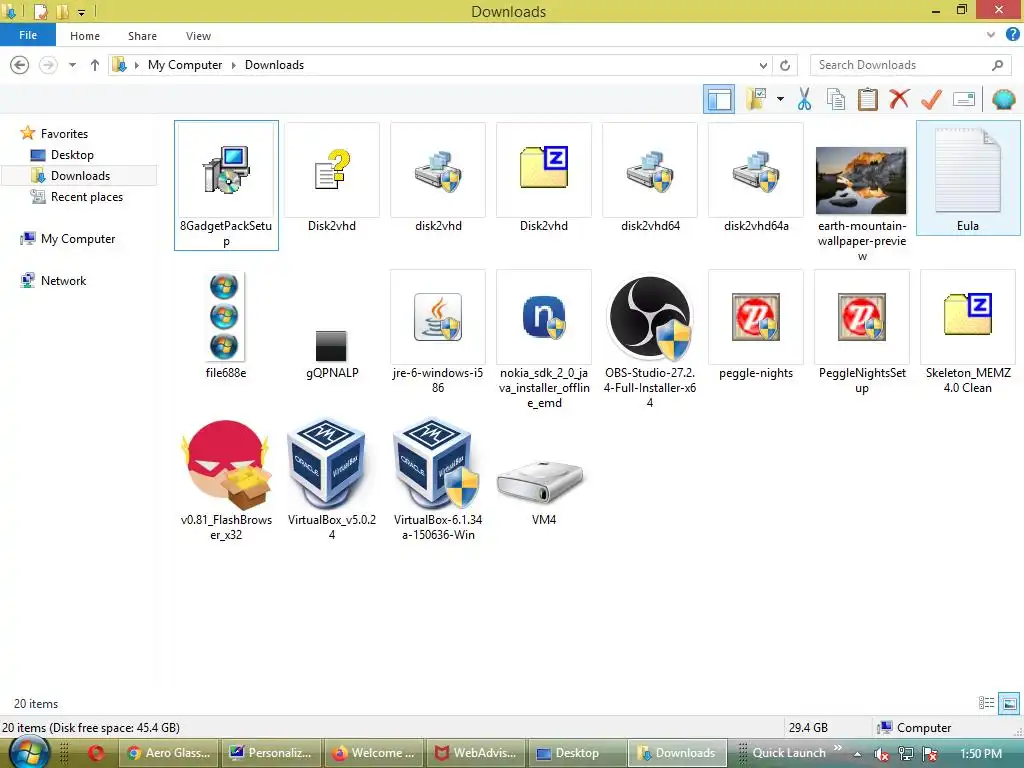Click the Opera icon on the taskbar
Screen dimensions: 1024x768
[x=96, y=753]
